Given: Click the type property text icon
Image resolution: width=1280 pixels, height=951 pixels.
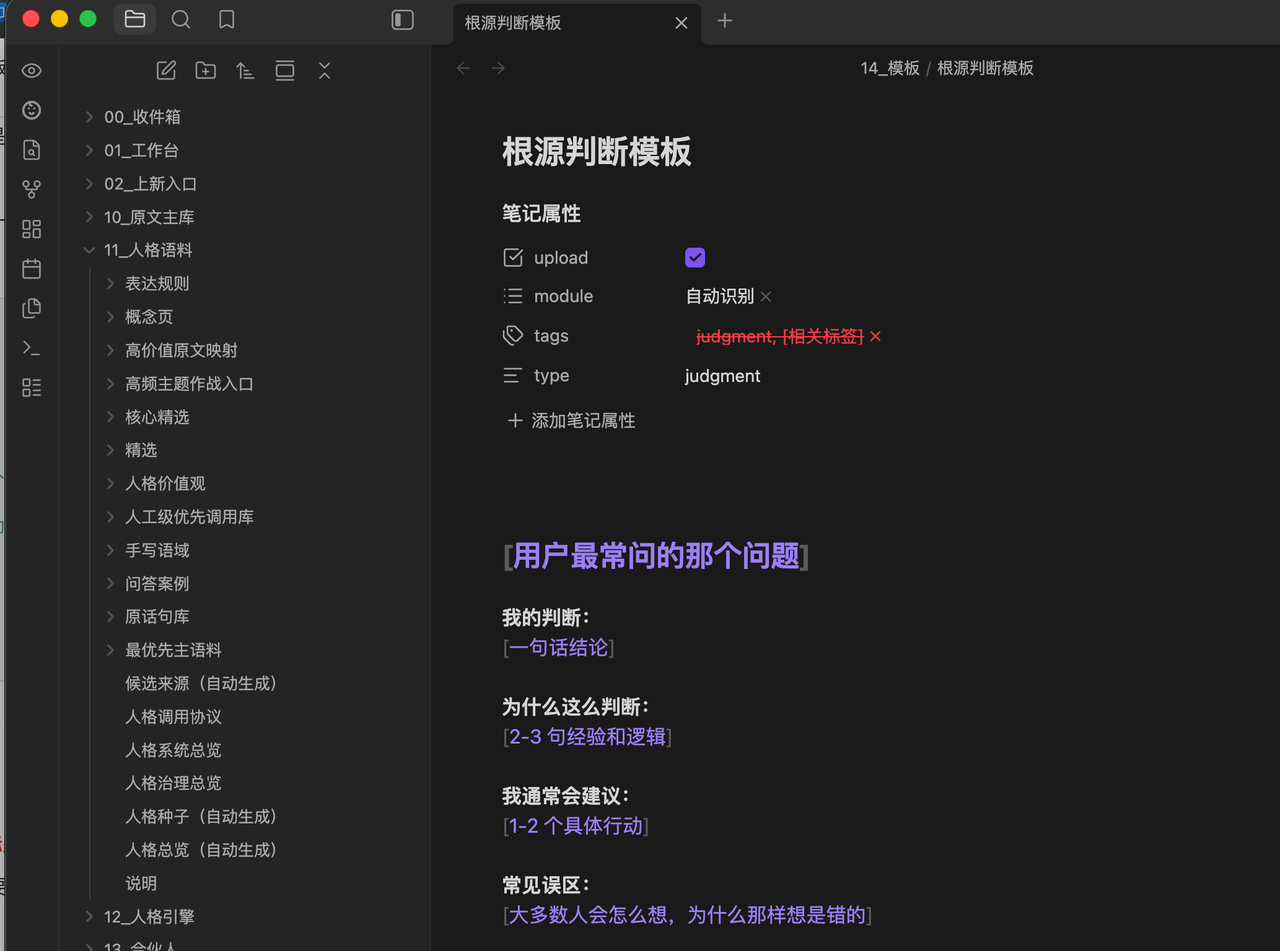Looking at the screenshot, I should tap(513, 376).
